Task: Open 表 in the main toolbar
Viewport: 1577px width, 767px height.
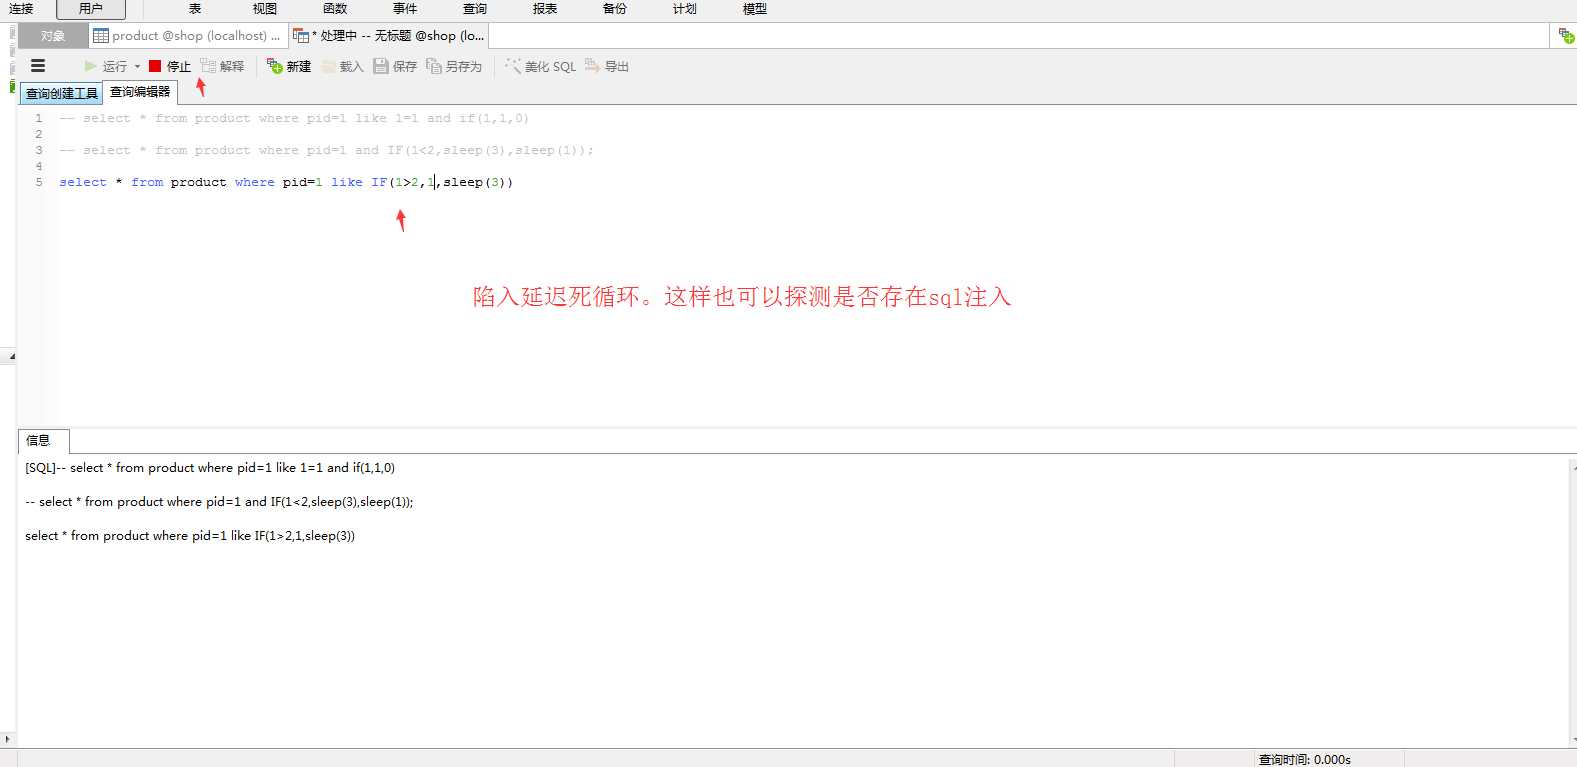Action: click(195, 9)
